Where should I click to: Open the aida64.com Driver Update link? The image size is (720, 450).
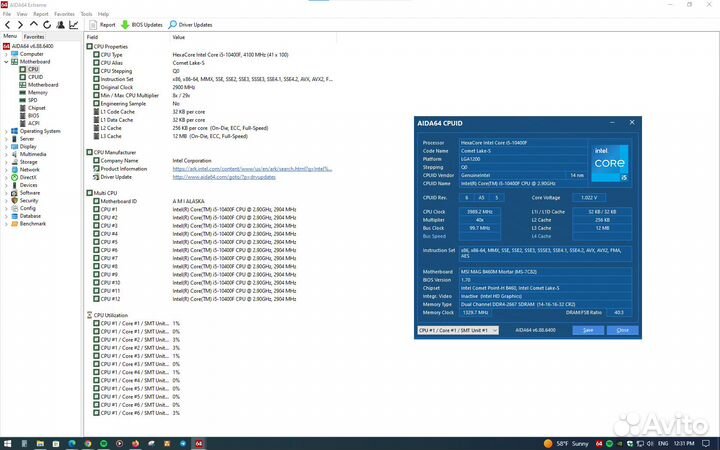tap(224, 177)
